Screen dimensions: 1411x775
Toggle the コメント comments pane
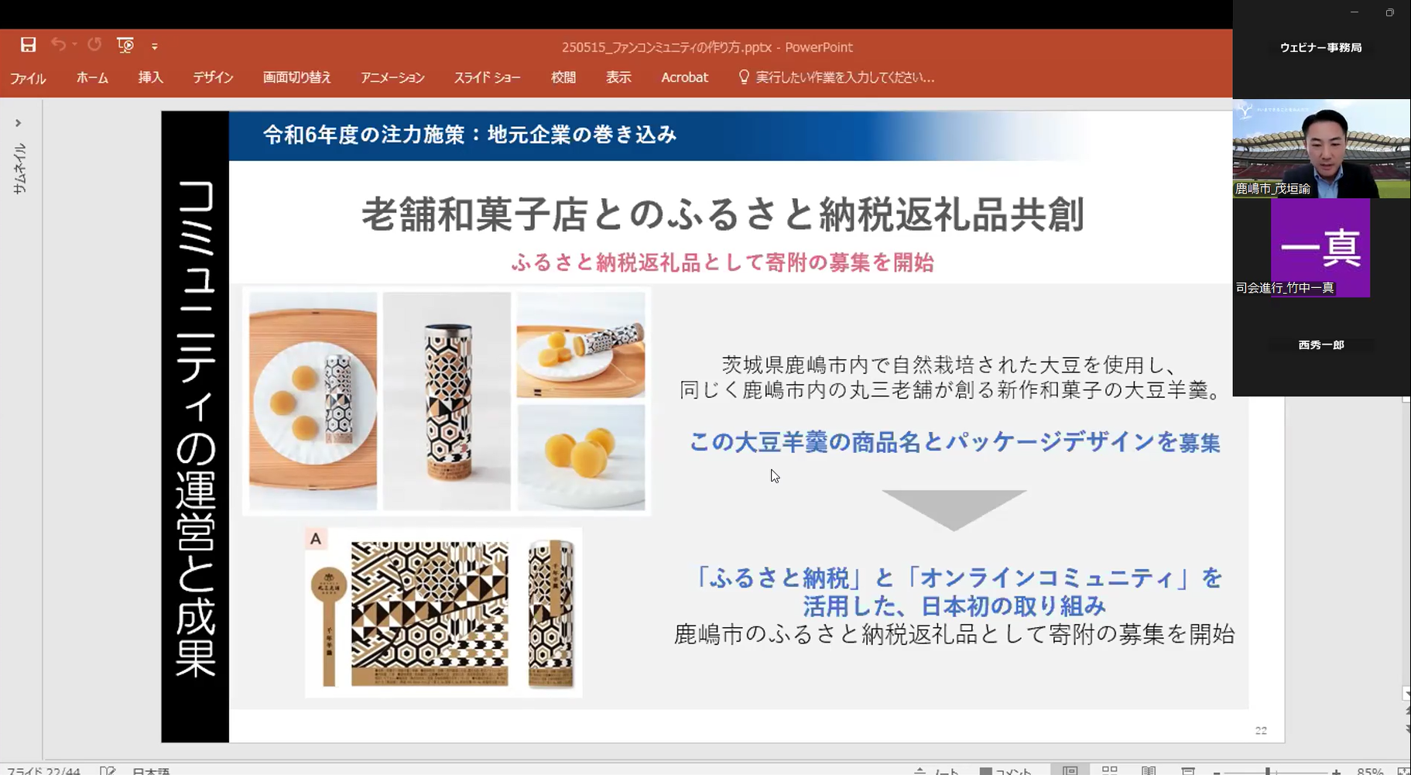(1006, 771)
